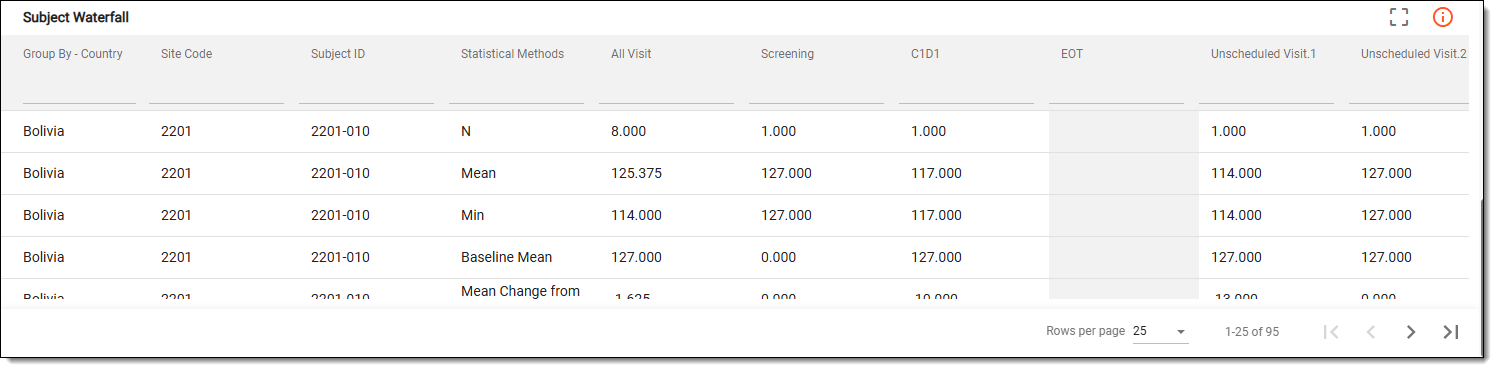Select the Baseline Mean cell

[x=506, y=257]
